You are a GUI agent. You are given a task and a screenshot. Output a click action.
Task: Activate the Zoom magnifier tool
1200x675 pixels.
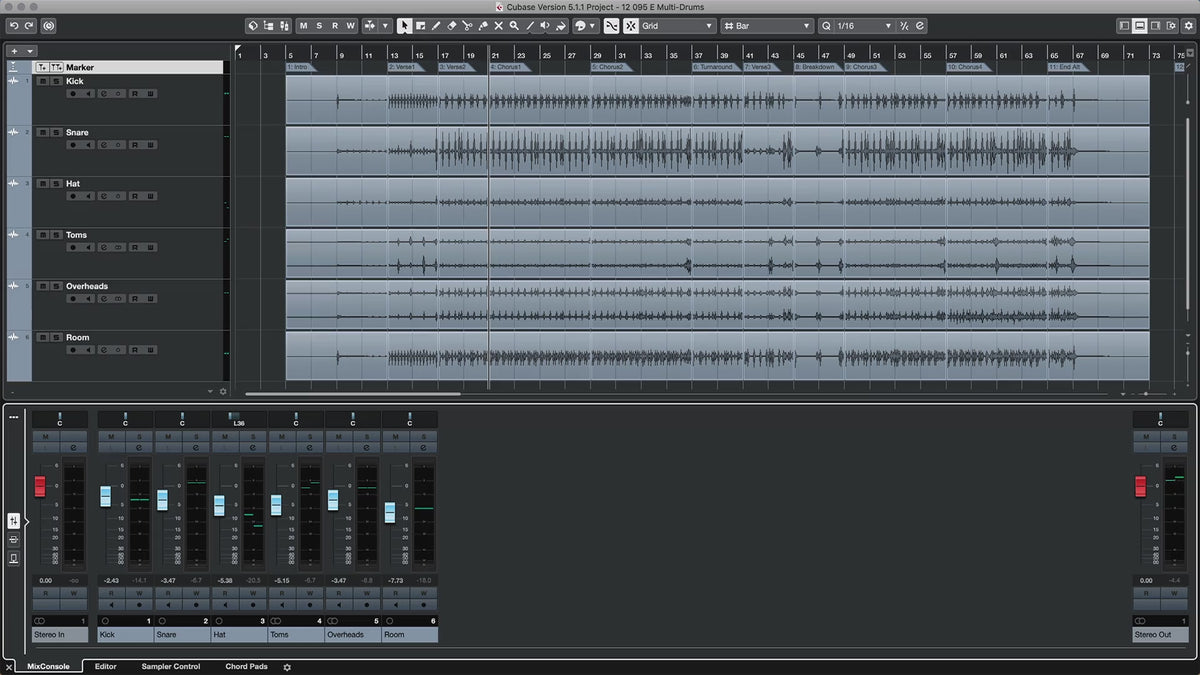click(x=514, y=26)
